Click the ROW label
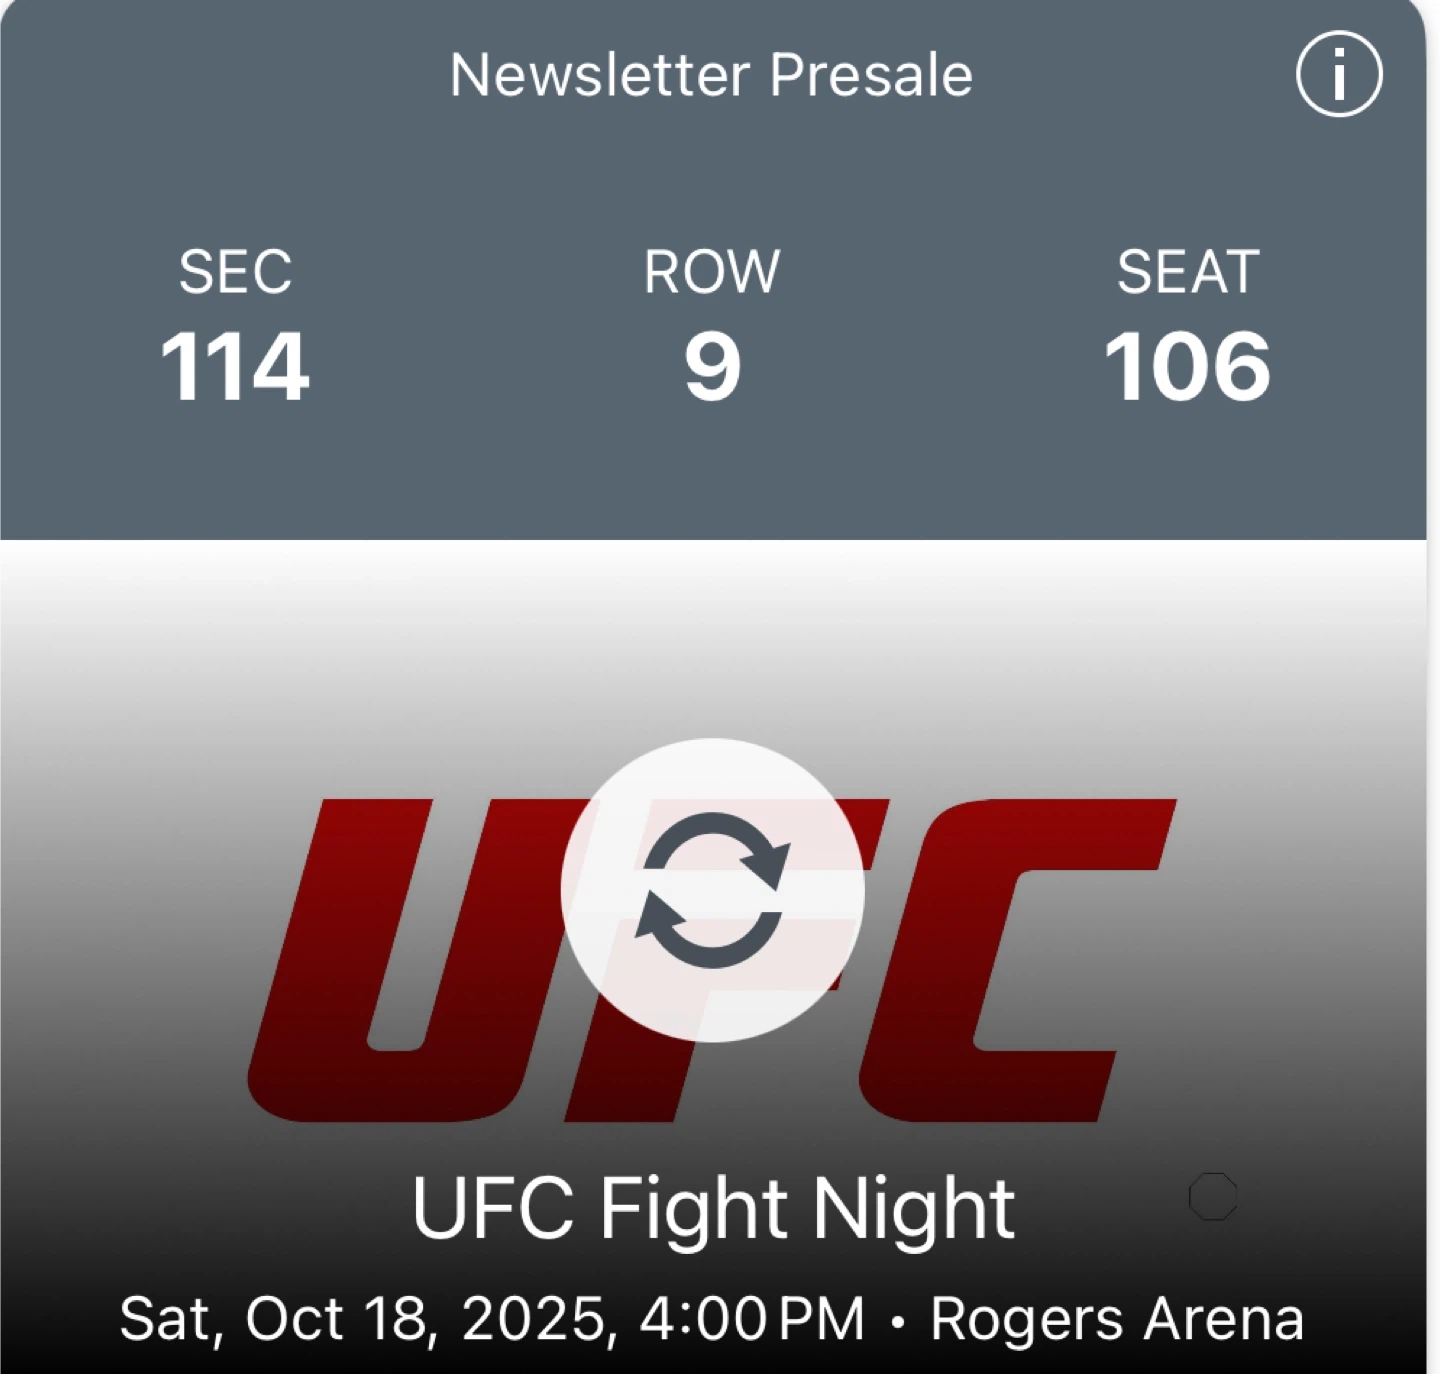The height and width of the screenshot is (1374, 1440). tap(712, 271)
